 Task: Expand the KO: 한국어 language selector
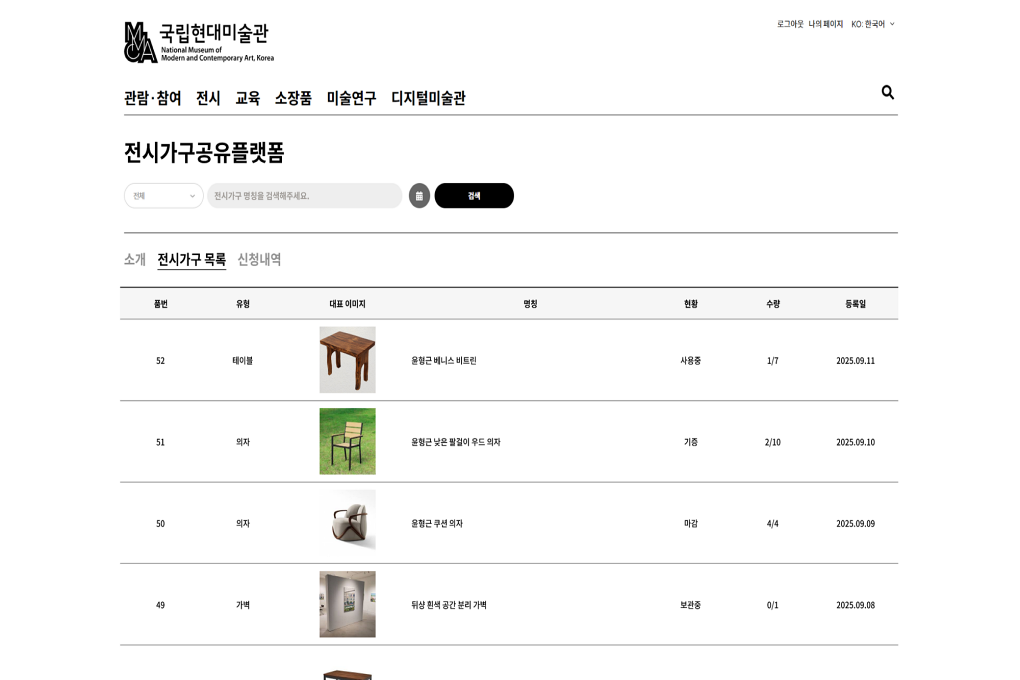[869, 22]
